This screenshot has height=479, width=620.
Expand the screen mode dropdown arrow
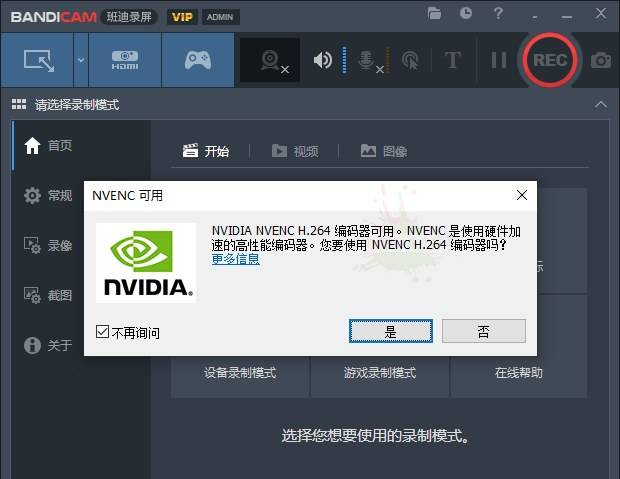click(x=81, y=60)
